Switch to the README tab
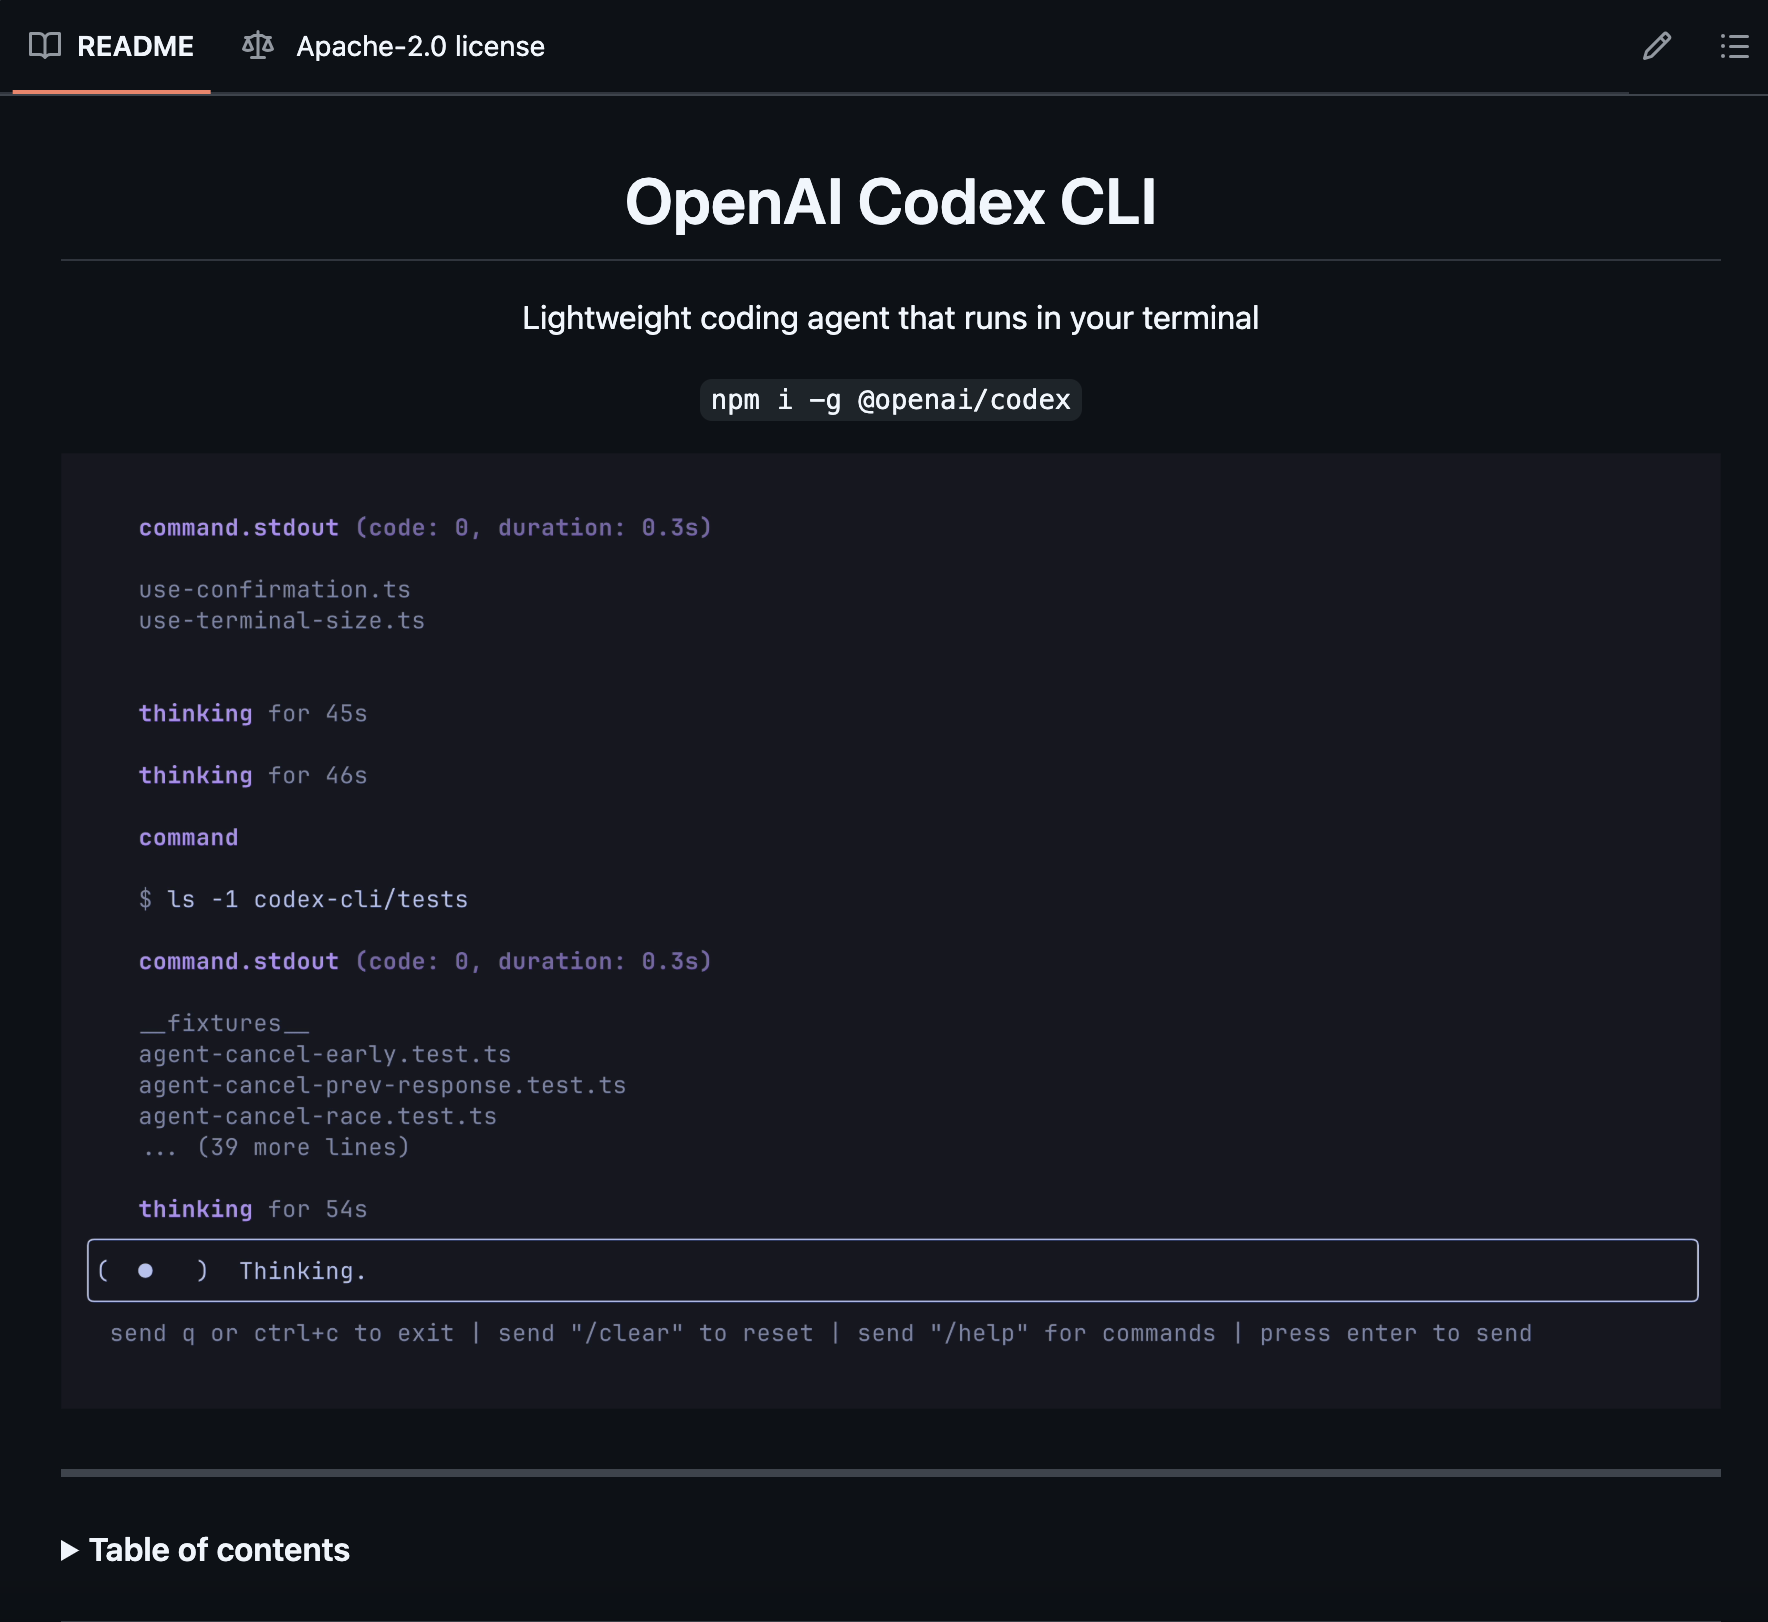Viewport: 1768px width, 1622px height. (x=135, y=46)
